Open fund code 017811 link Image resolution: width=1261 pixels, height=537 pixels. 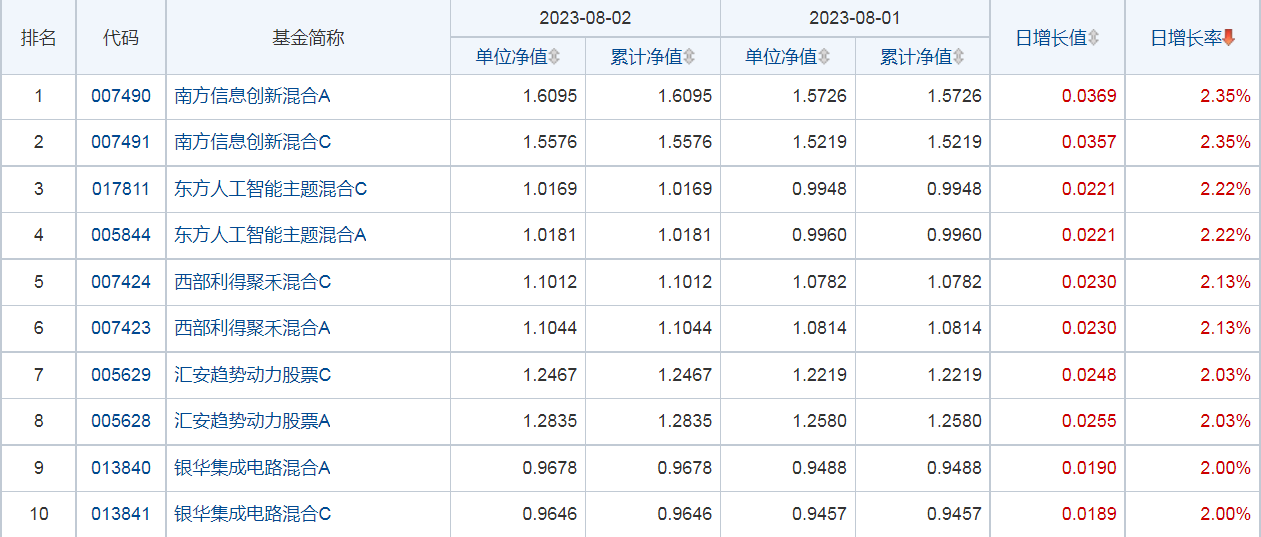[x=121, y=189]
